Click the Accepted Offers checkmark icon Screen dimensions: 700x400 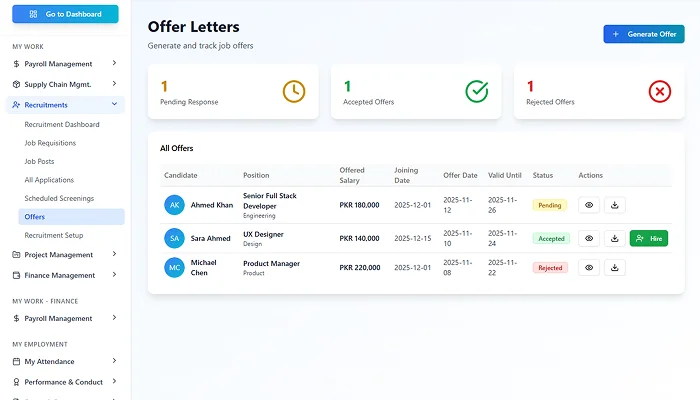477,91
